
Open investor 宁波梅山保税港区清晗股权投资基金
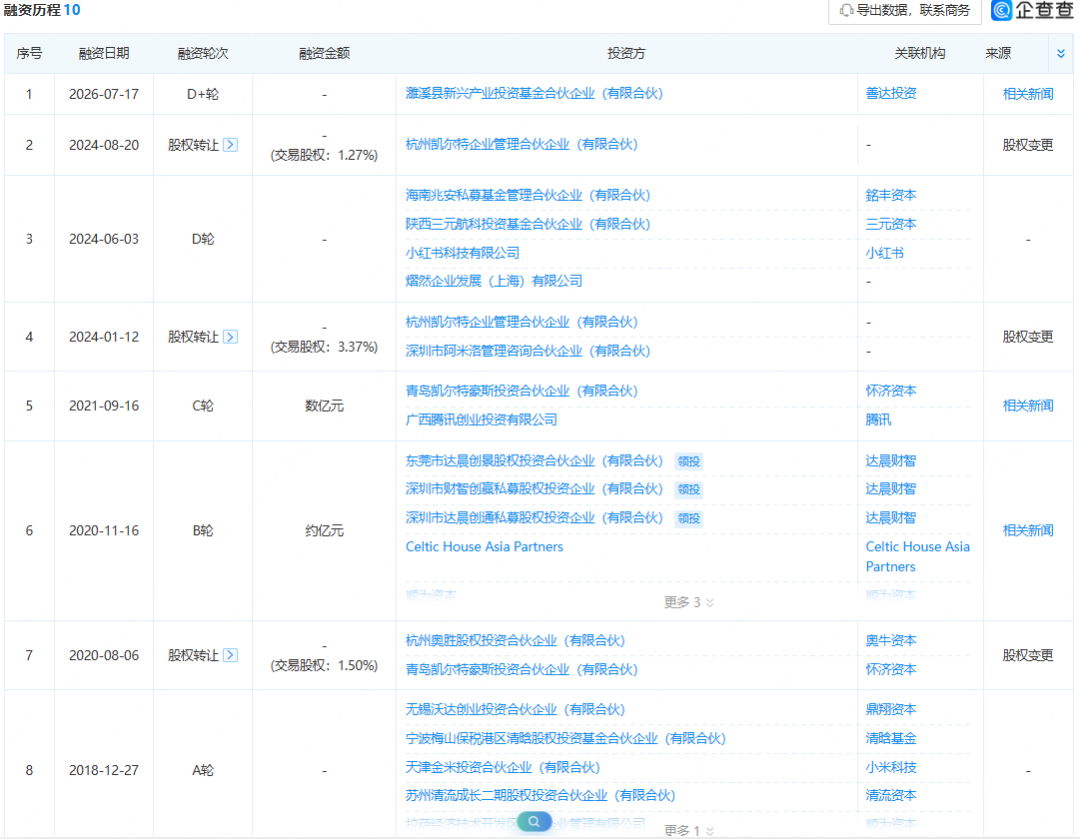[565, 738]
